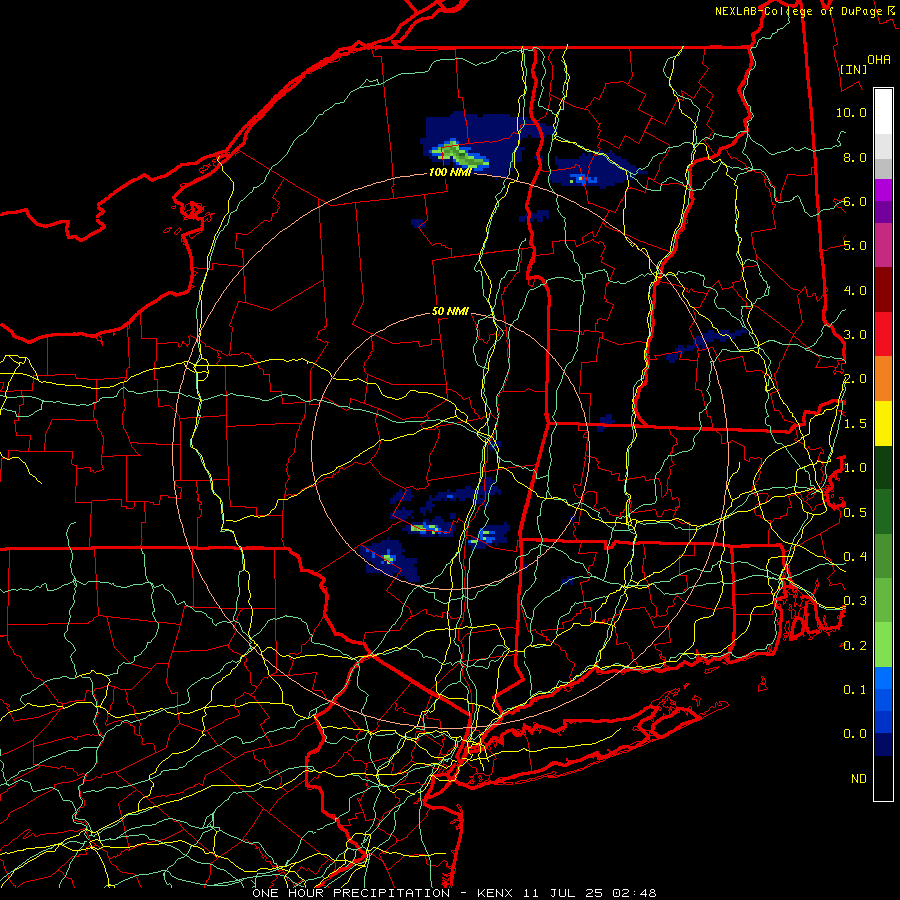Click the 0.1 legend value
Image resolution: width=900 pixels, height=900 pixels.
[855, 689]
